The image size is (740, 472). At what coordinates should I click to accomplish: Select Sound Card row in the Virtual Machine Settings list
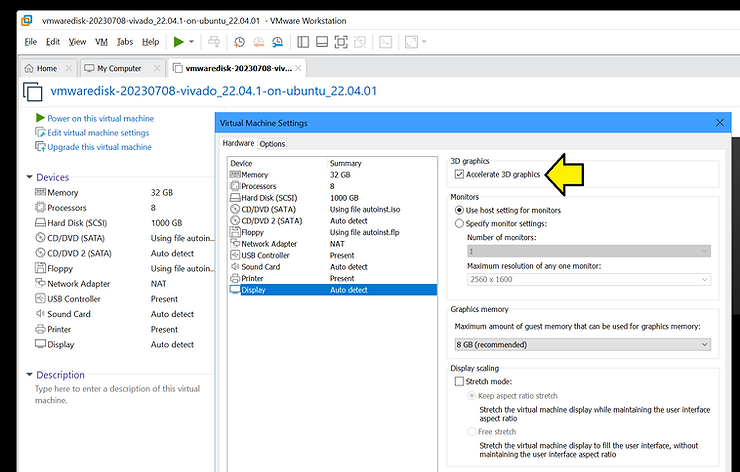tap(332, 267)
